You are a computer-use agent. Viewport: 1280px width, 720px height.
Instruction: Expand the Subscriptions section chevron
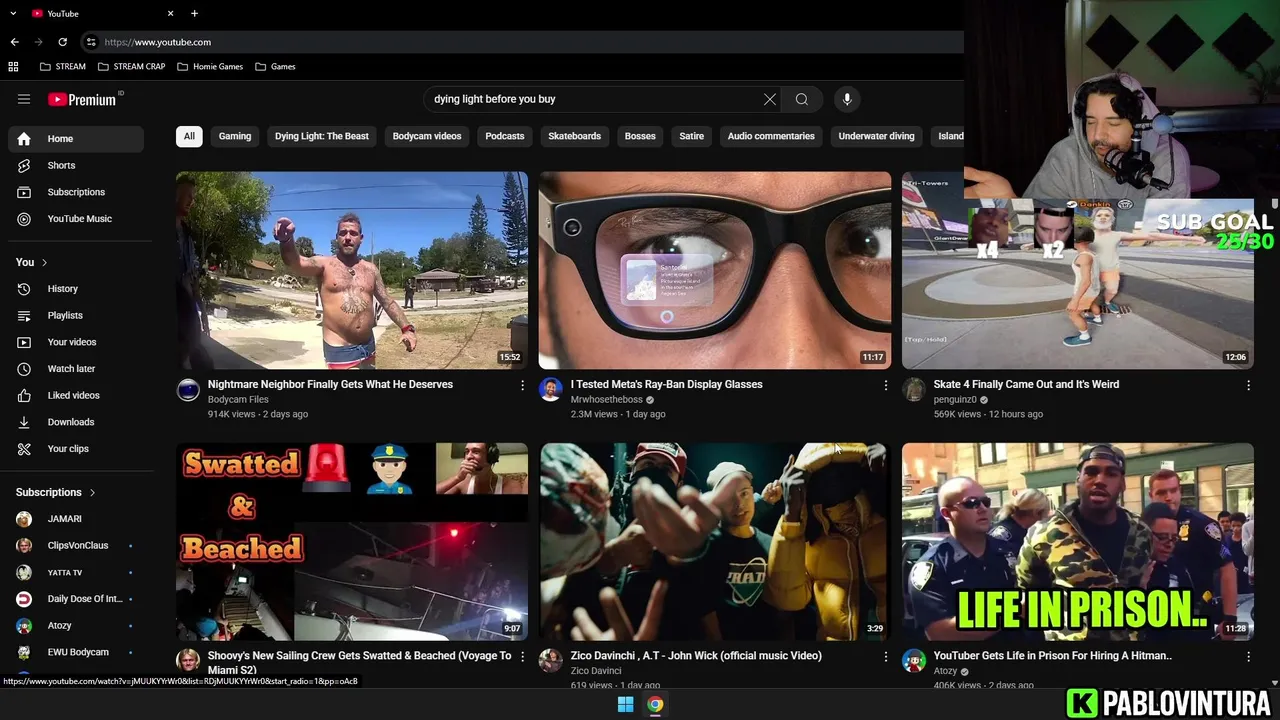coord(92,492)
